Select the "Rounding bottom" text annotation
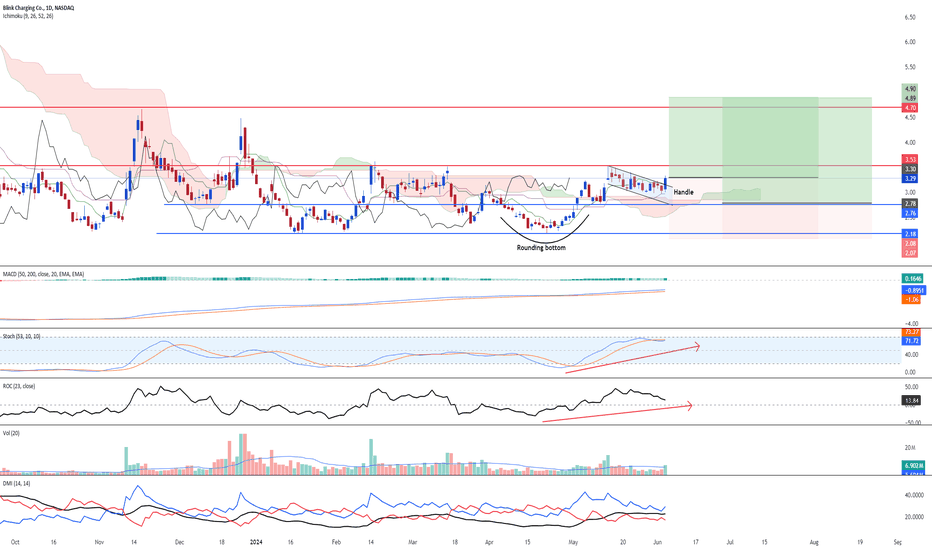 pos(541,247)
